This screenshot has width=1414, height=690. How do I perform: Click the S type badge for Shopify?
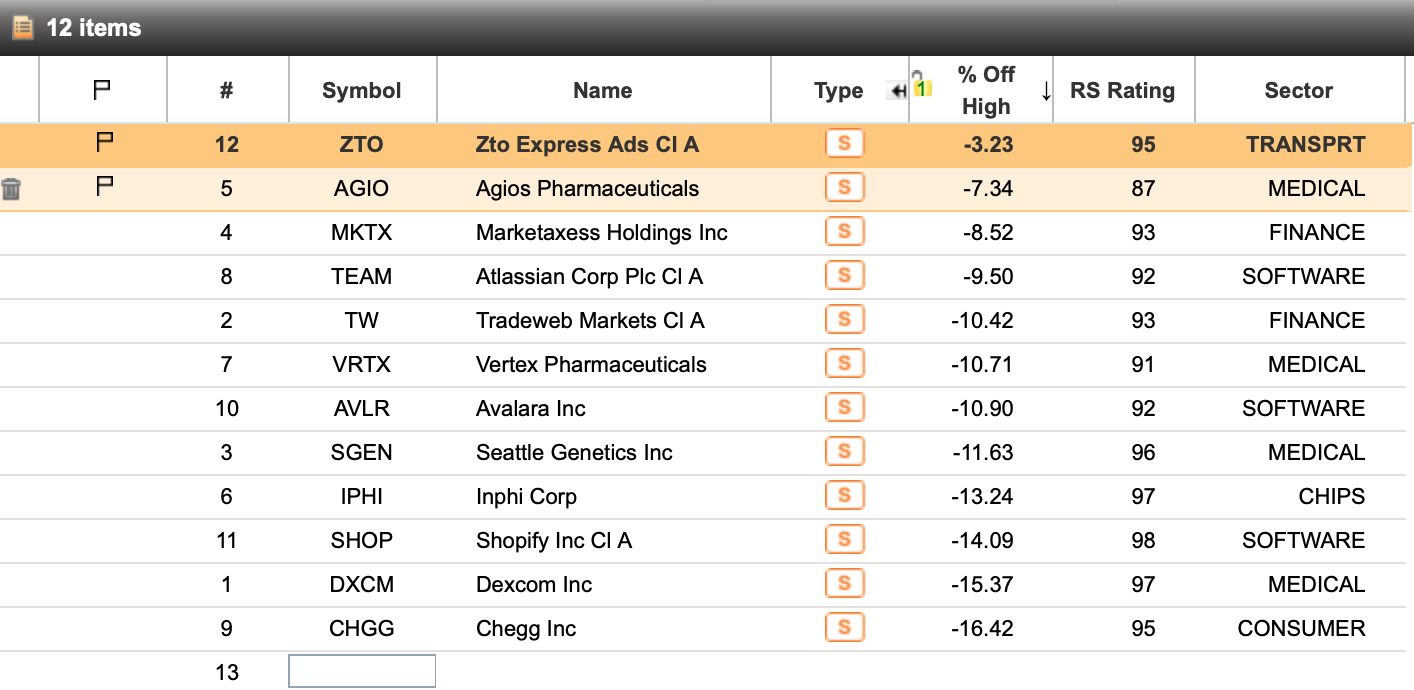pos(844,540)
